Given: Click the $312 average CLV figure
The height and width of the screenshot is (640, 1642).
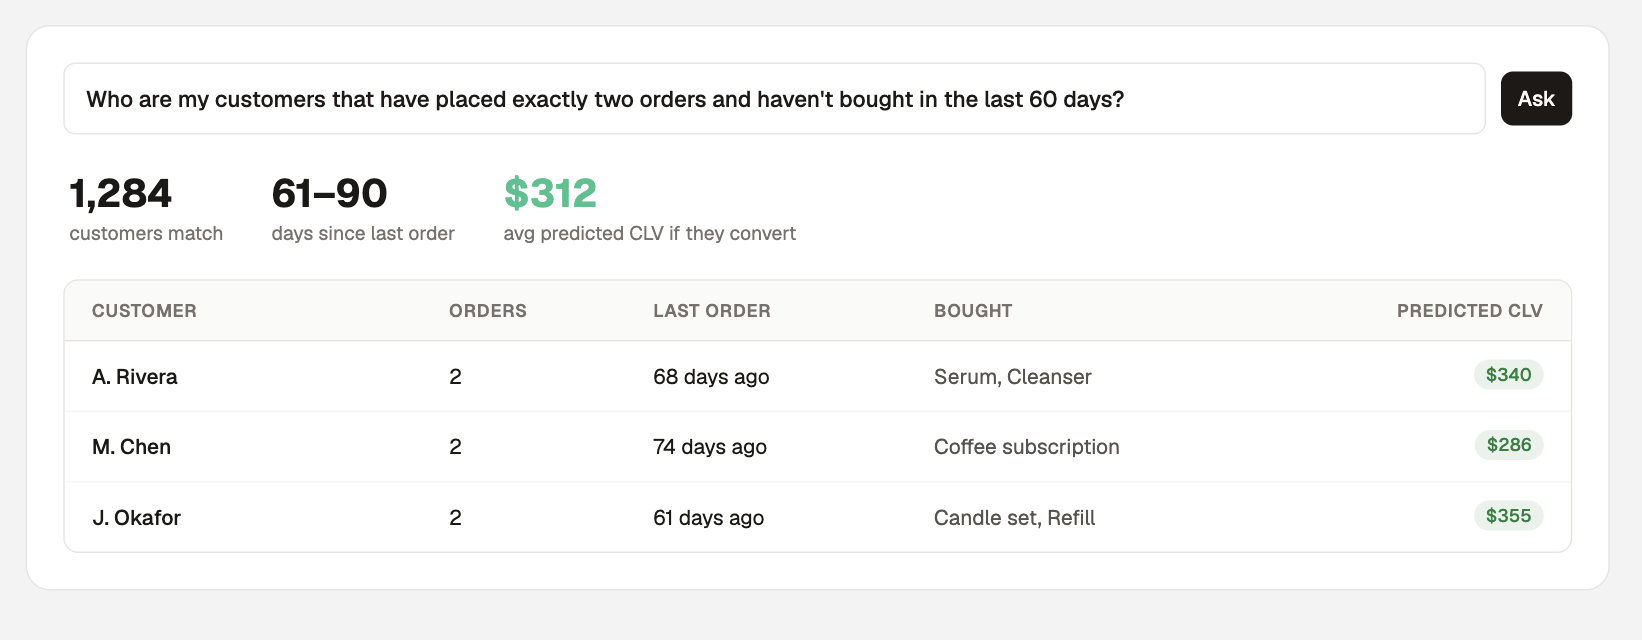Looking at the screenshot, I should tap(550, 193).
